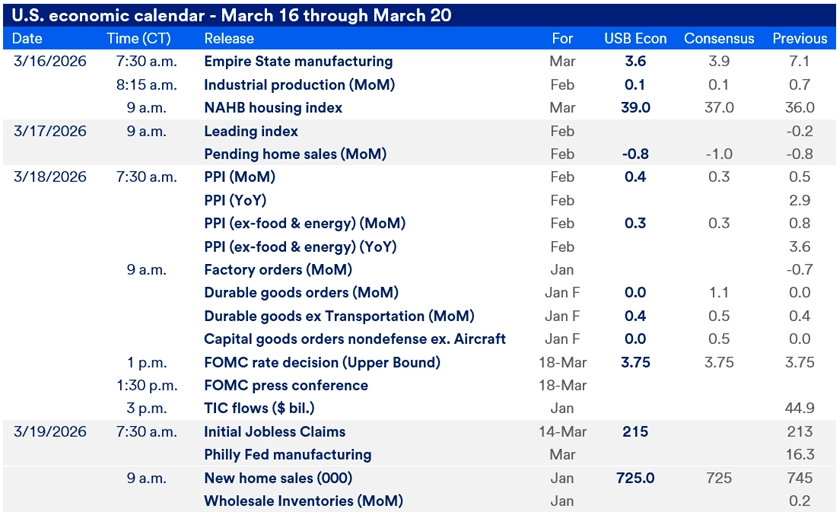
Task: Select the '8:15 a.m.' time cell
Action: click(146, 85)
